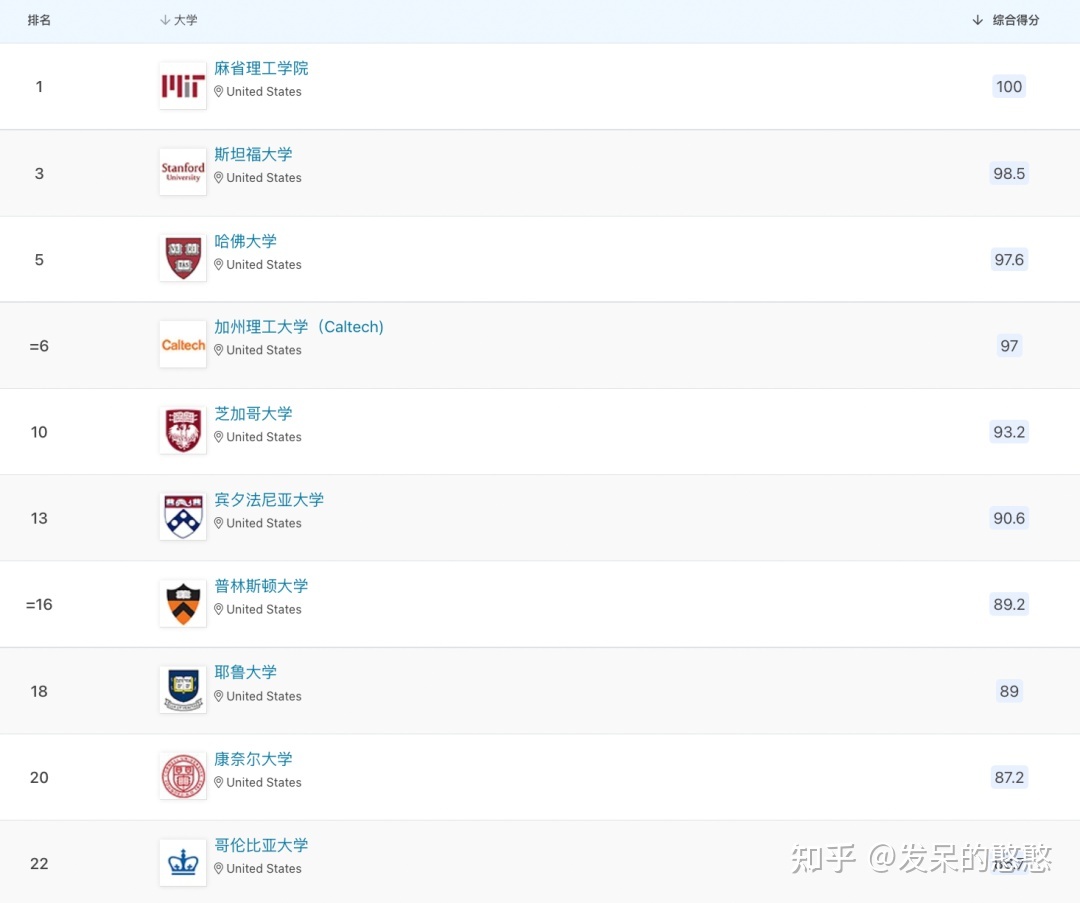This screenshot has height=903, width=1080.
Task: Click United States under 哈佛大学
Action: tap(264, 264)
